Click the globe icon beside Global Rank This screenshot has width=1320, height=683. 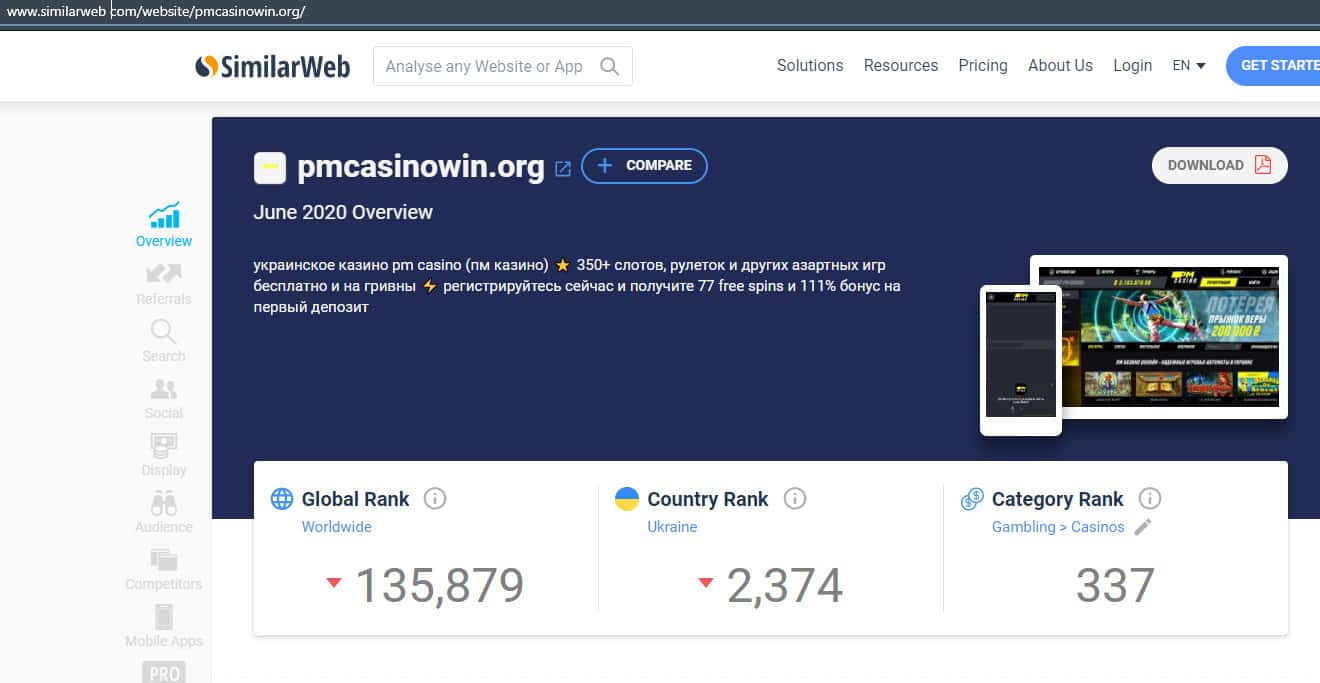[x=282, y=498]
